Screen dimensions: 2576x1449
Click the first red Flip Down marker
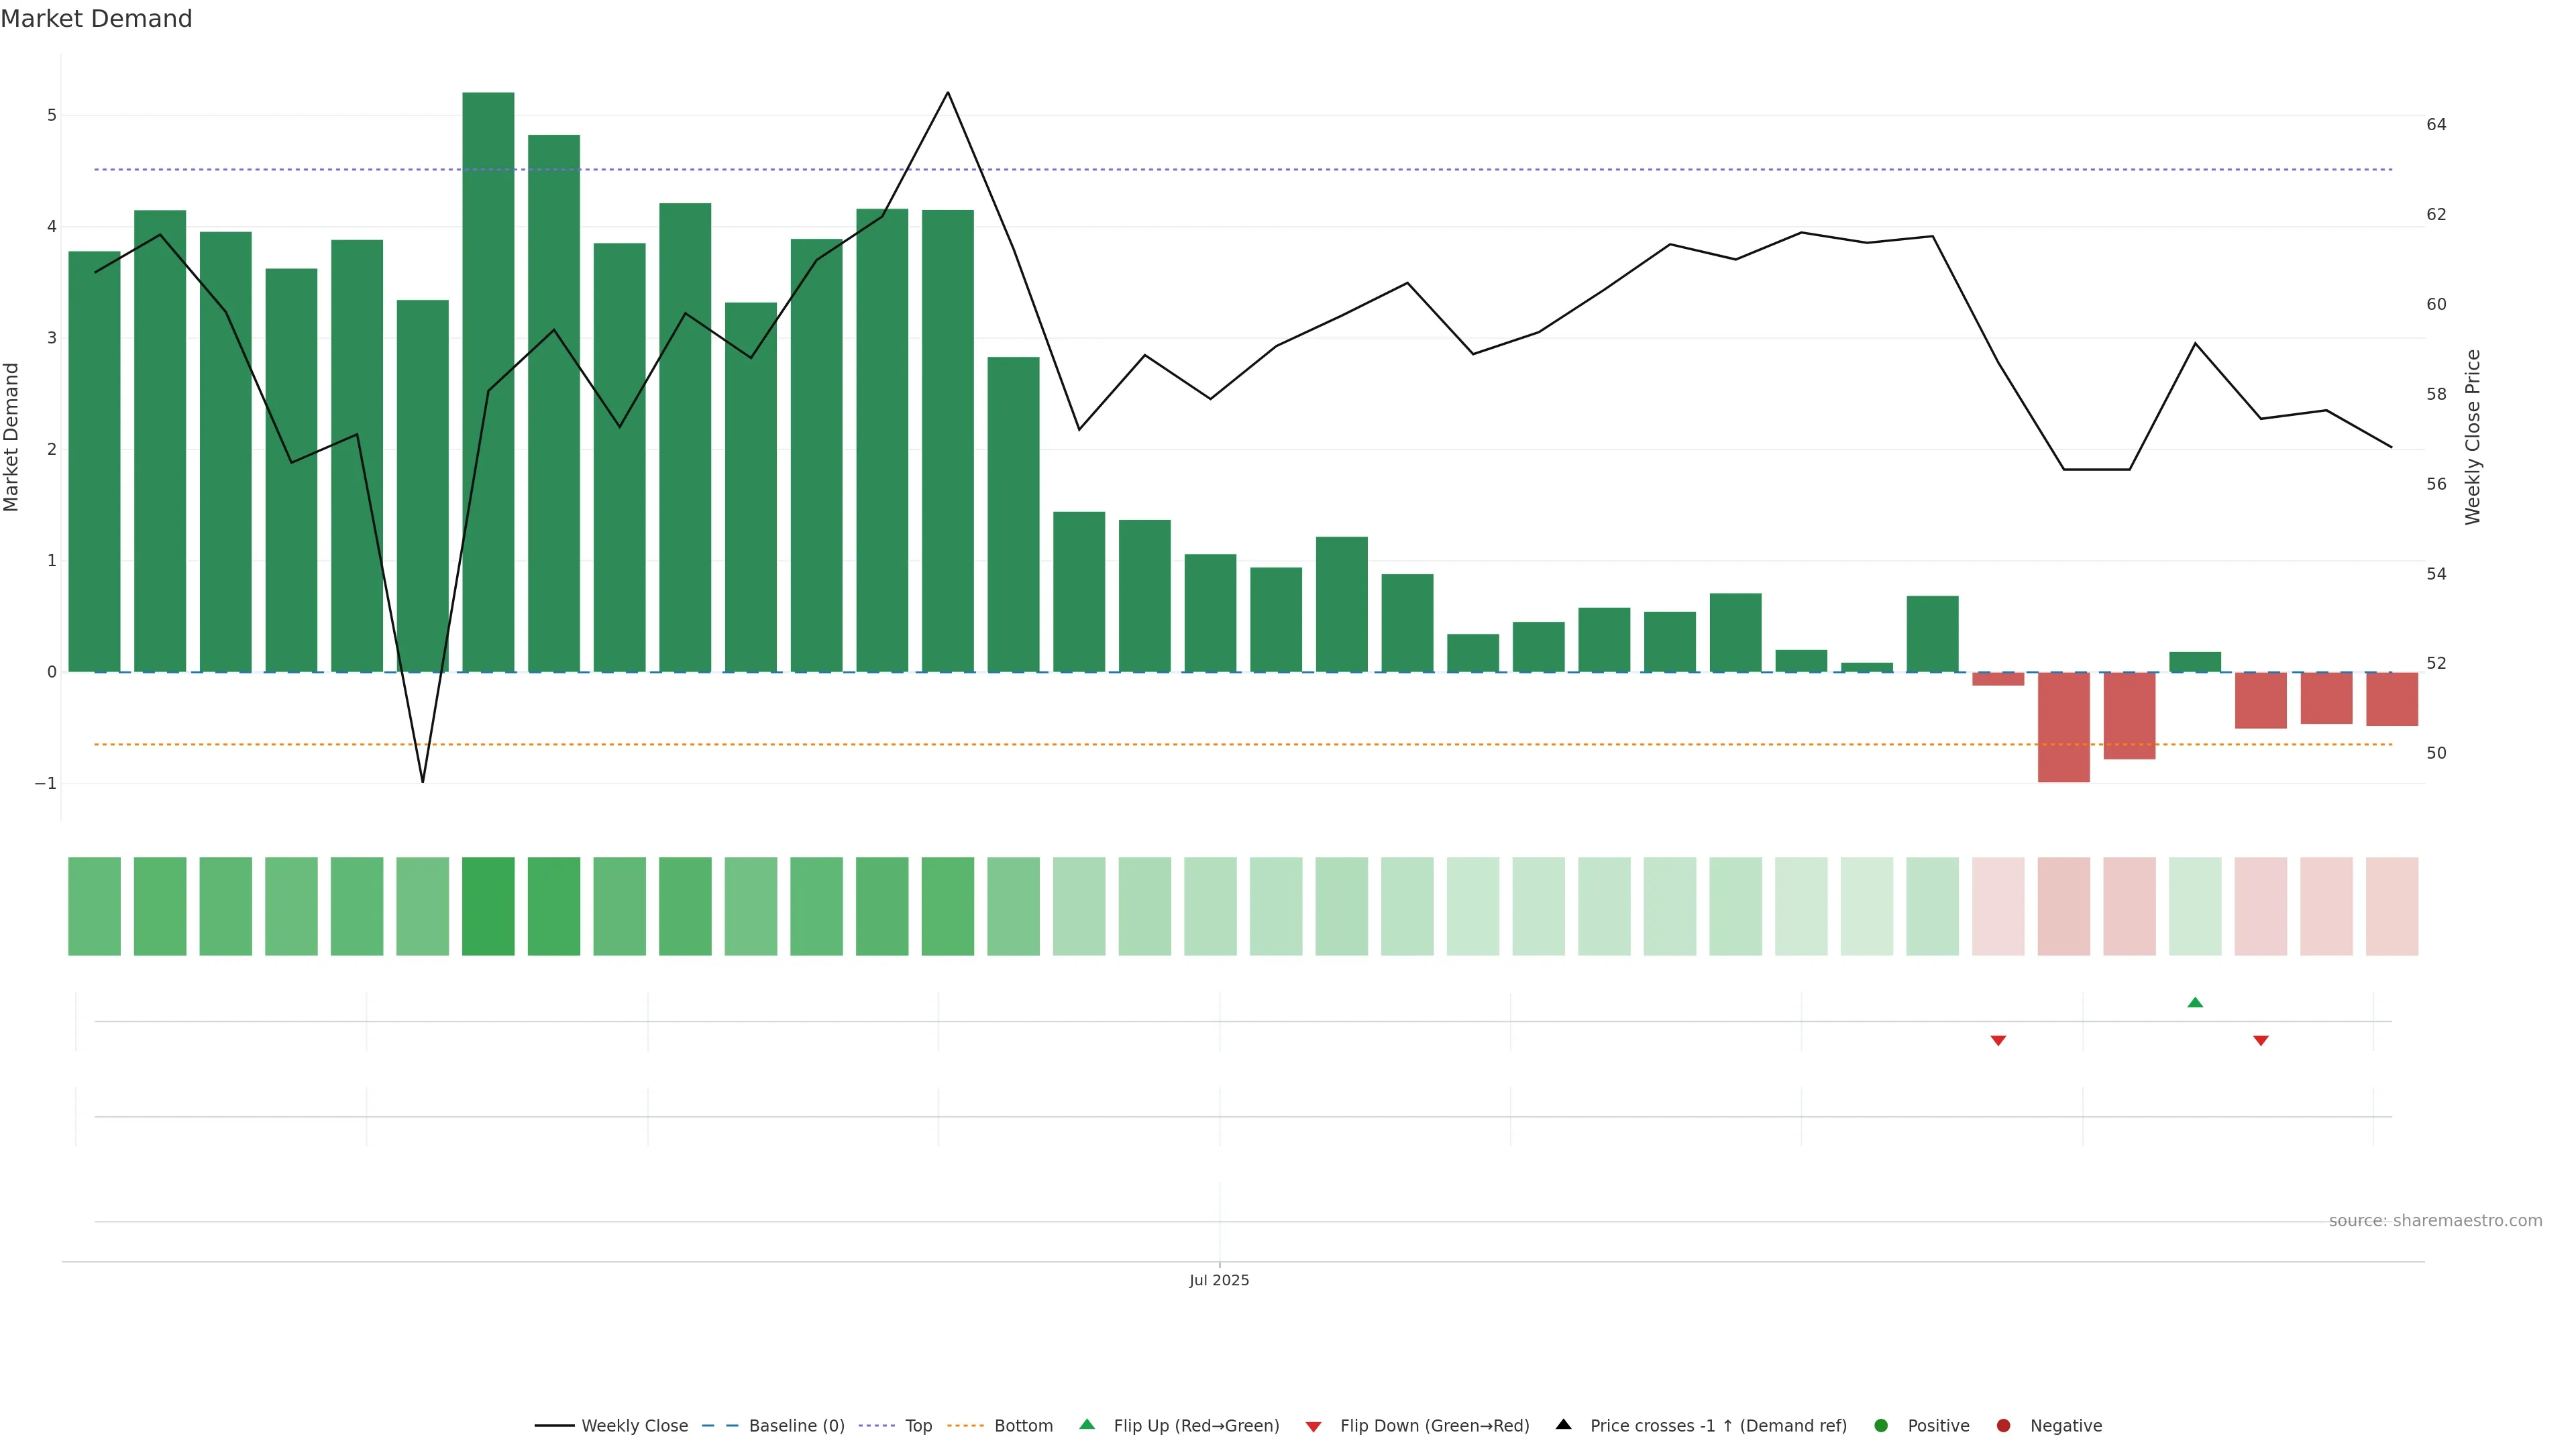pyautogui.click(x=1998, y=1041)
